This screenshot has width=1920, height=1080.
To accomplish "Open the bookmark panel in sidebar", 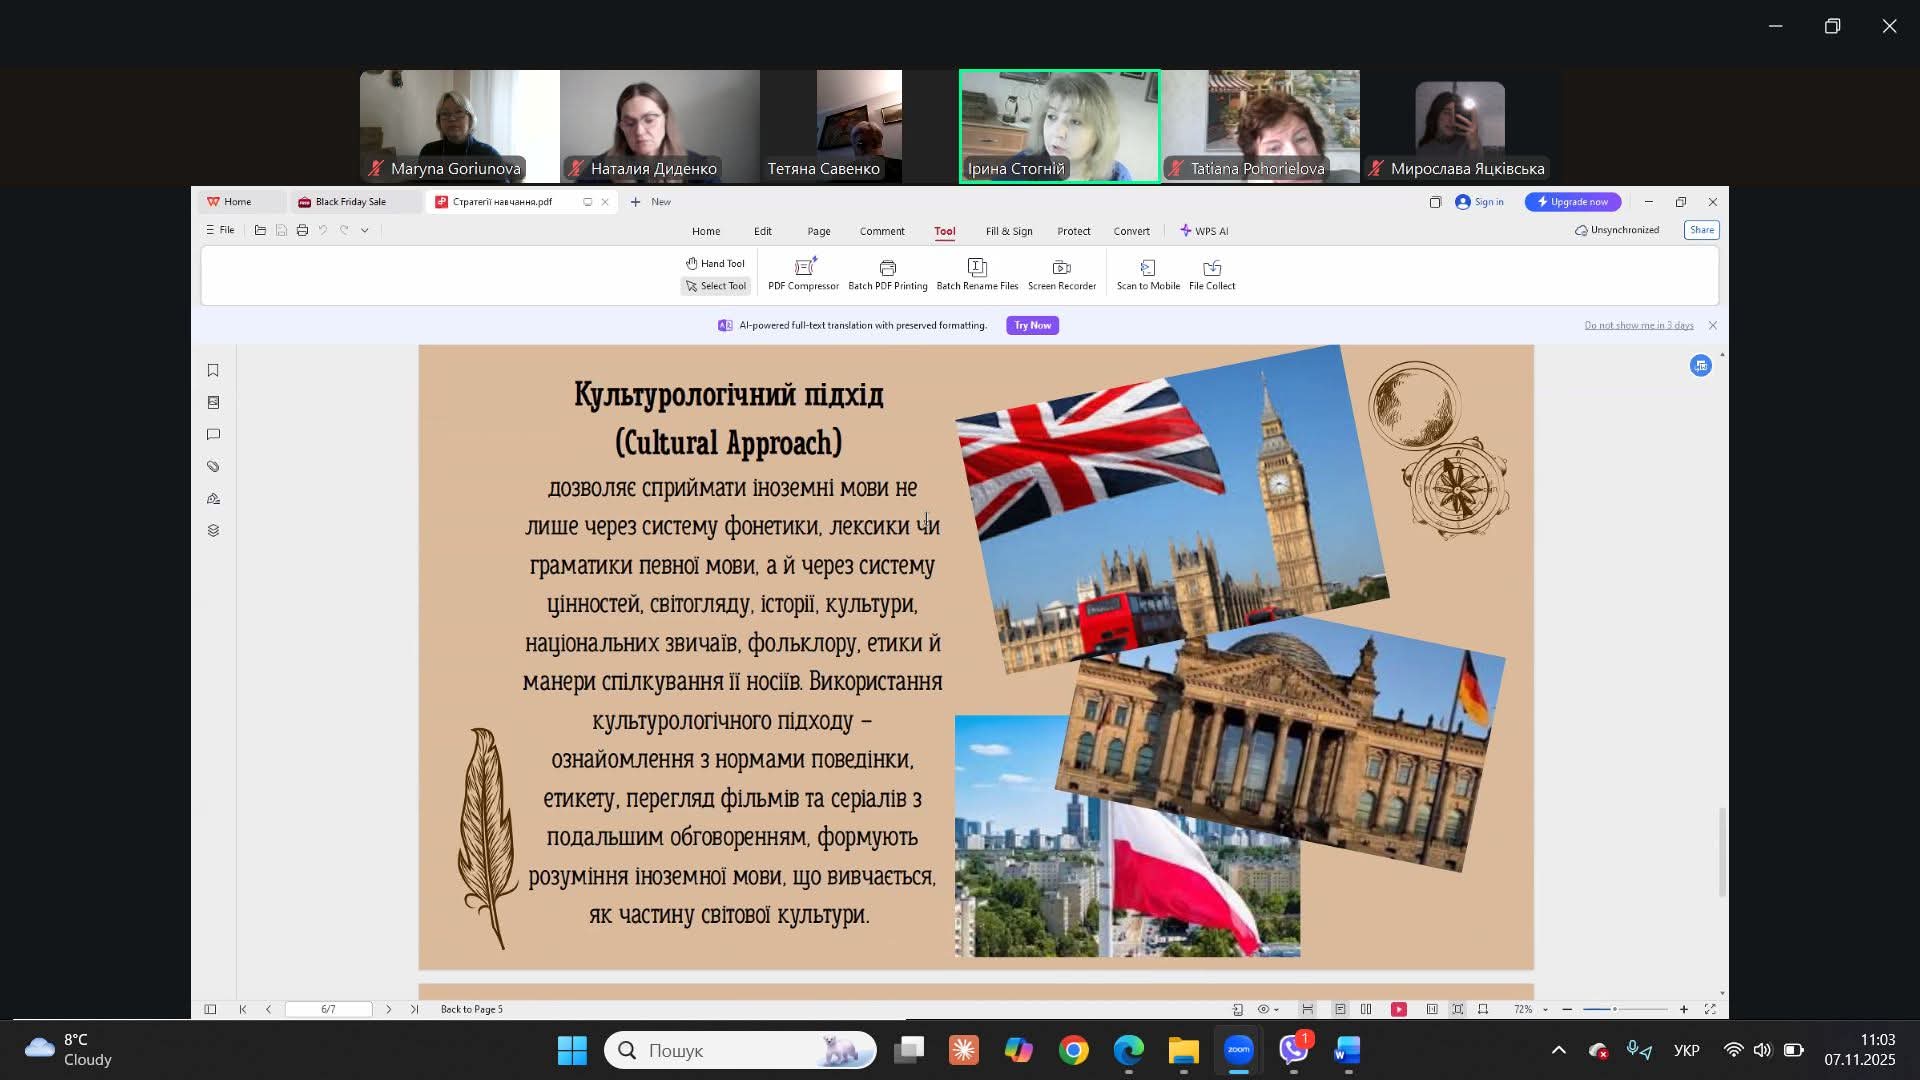I will 213,370.
